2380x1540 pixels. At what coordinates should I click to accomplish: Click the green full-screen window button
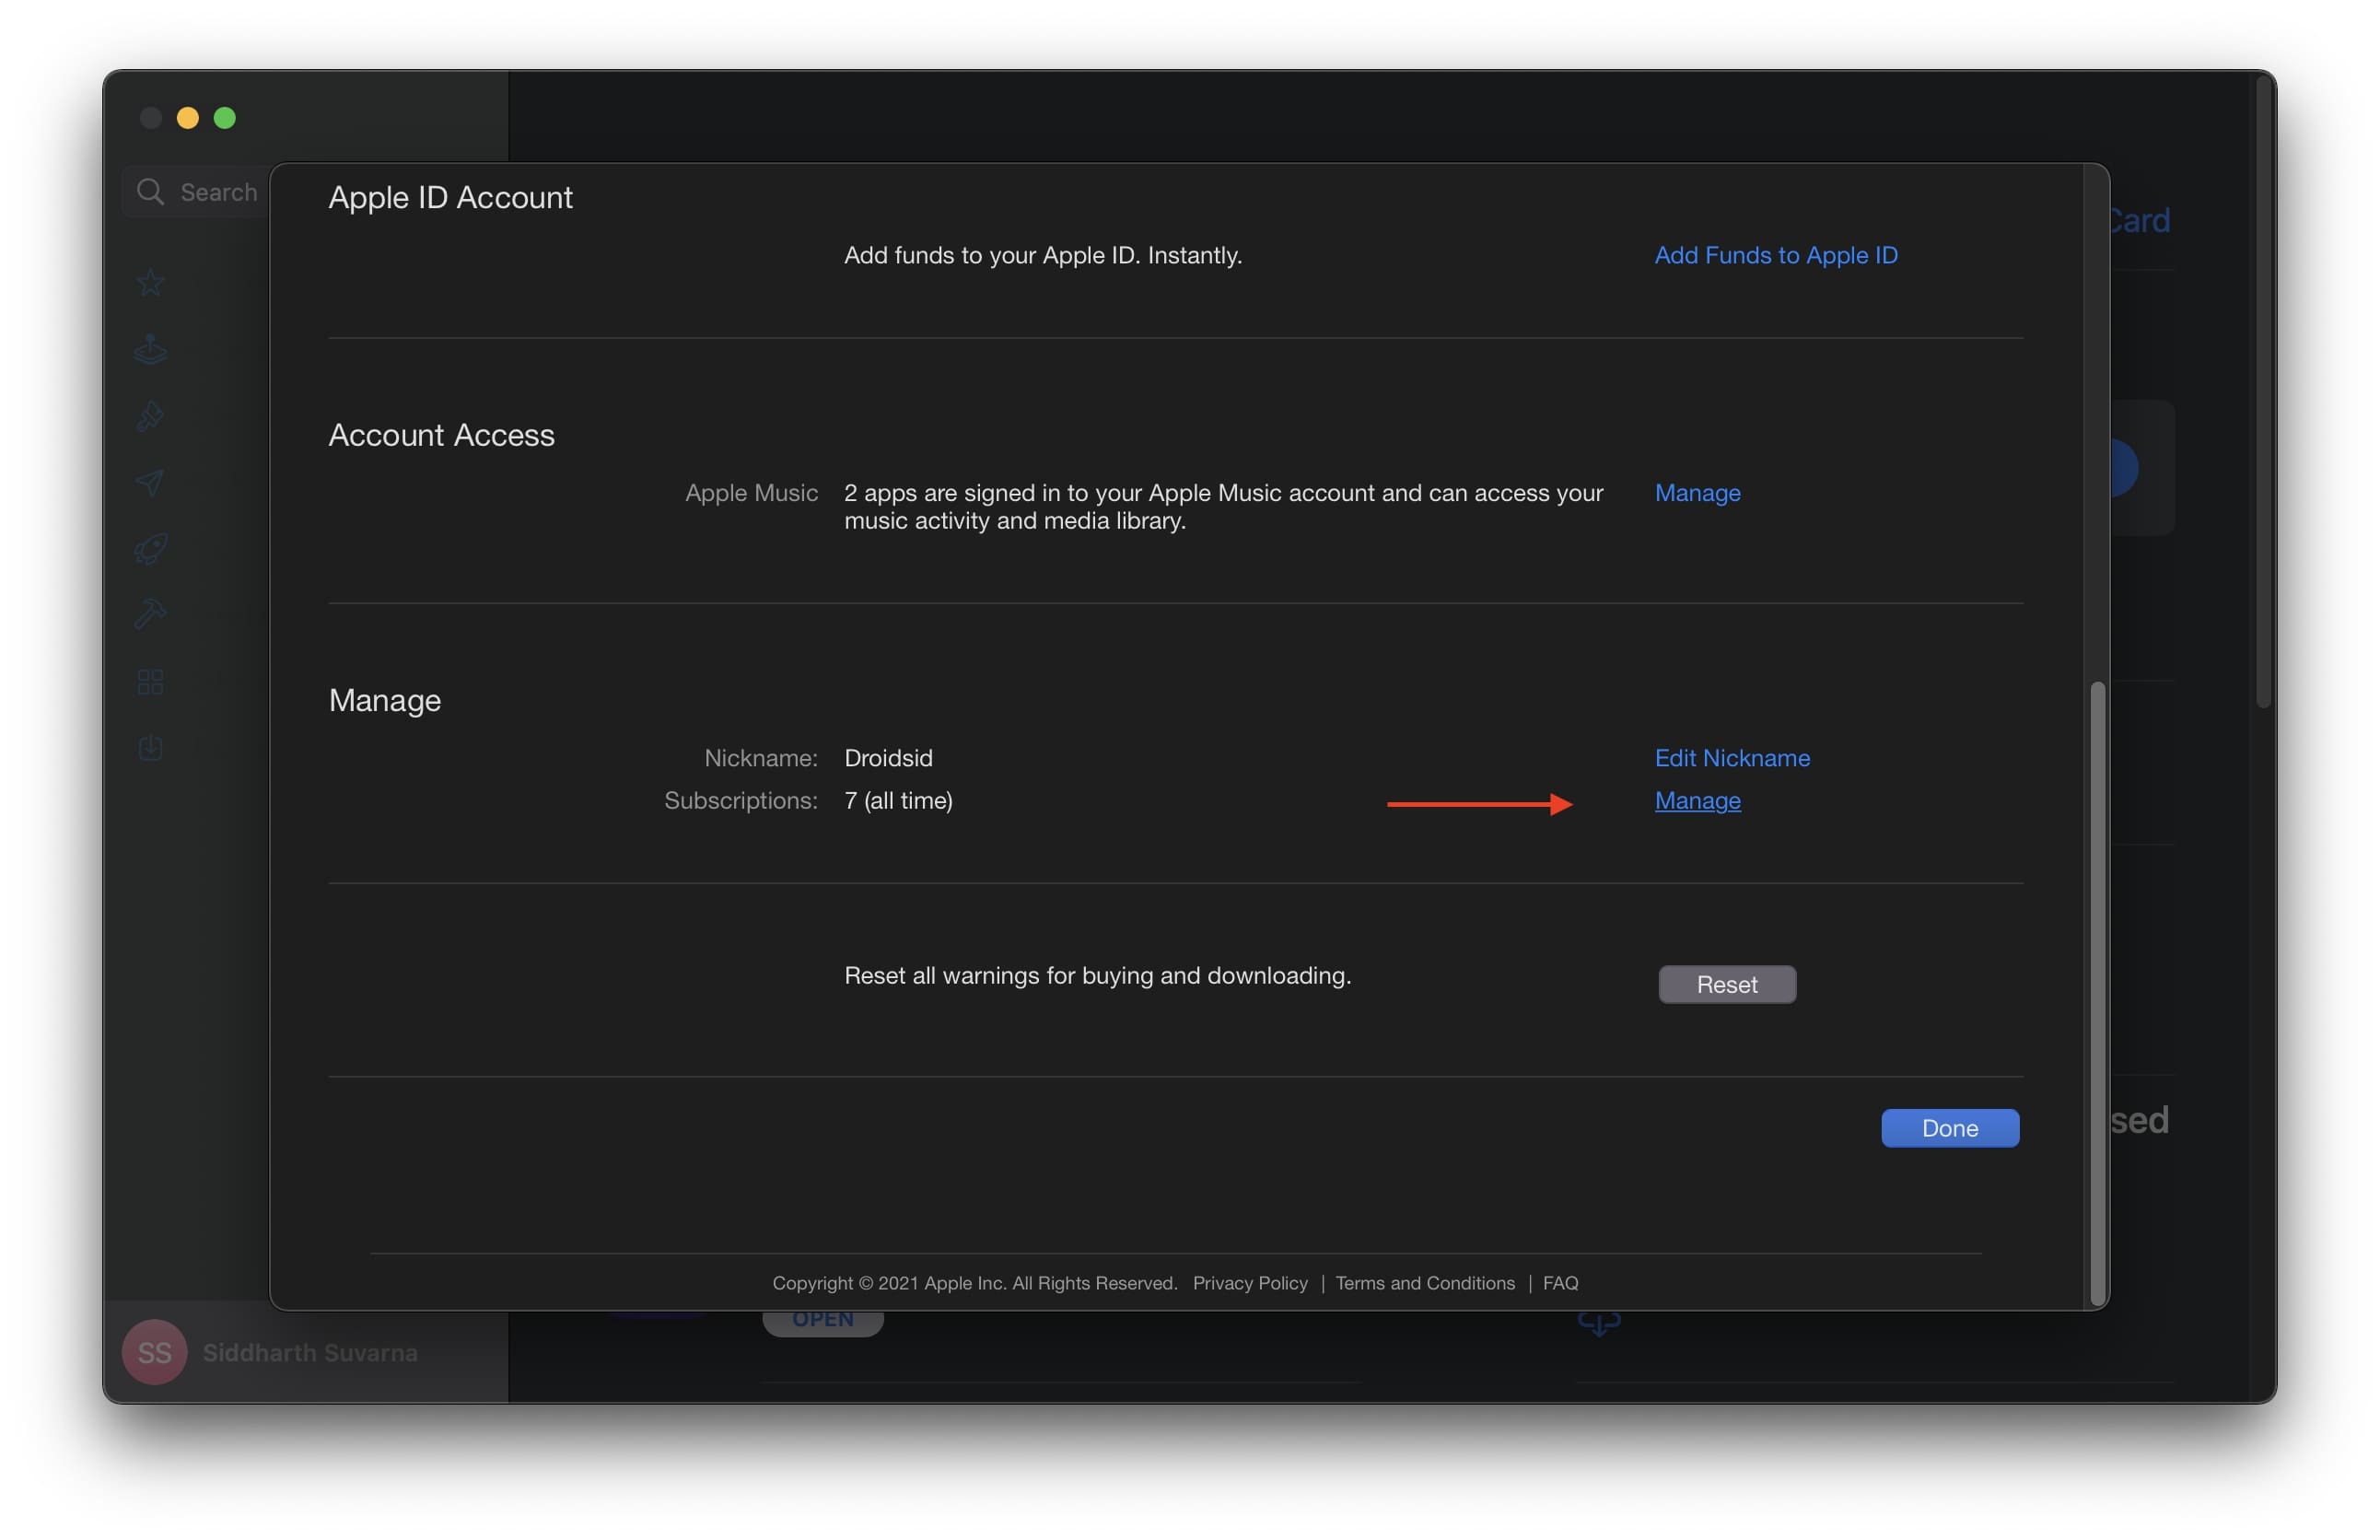225,118
